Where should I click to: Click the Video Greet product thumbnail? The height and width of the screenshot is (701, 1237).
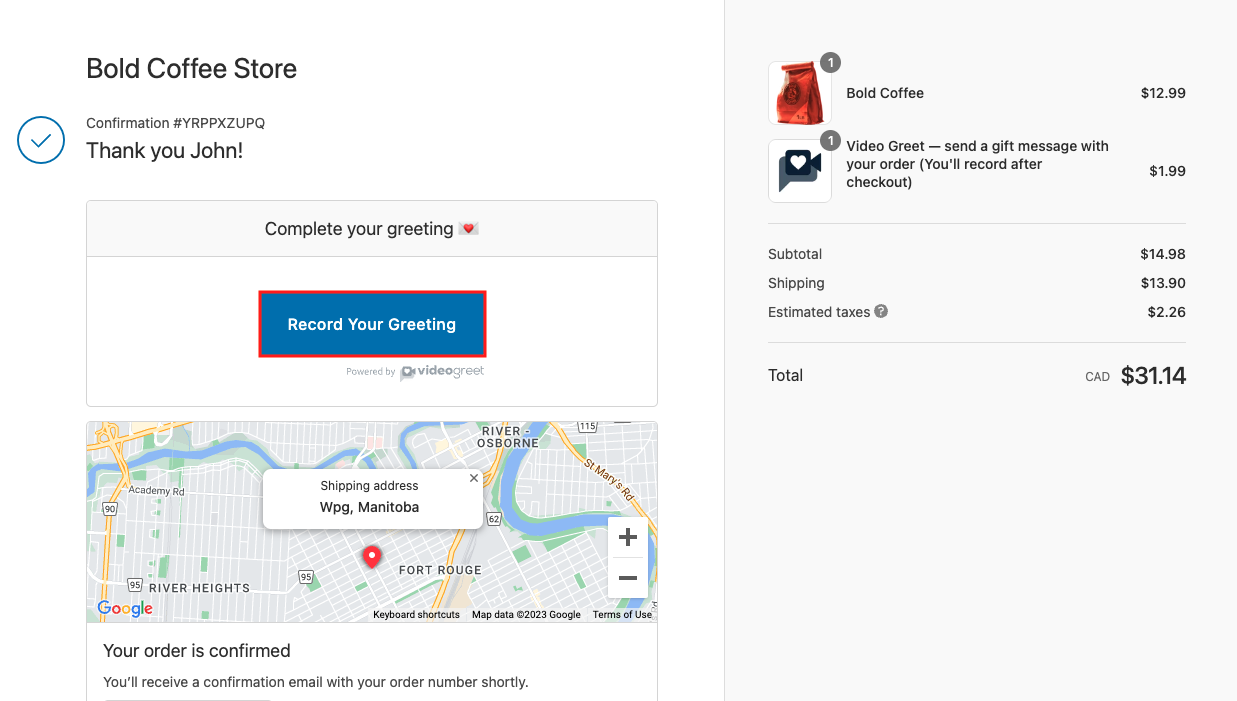click(x=800, y=171)
